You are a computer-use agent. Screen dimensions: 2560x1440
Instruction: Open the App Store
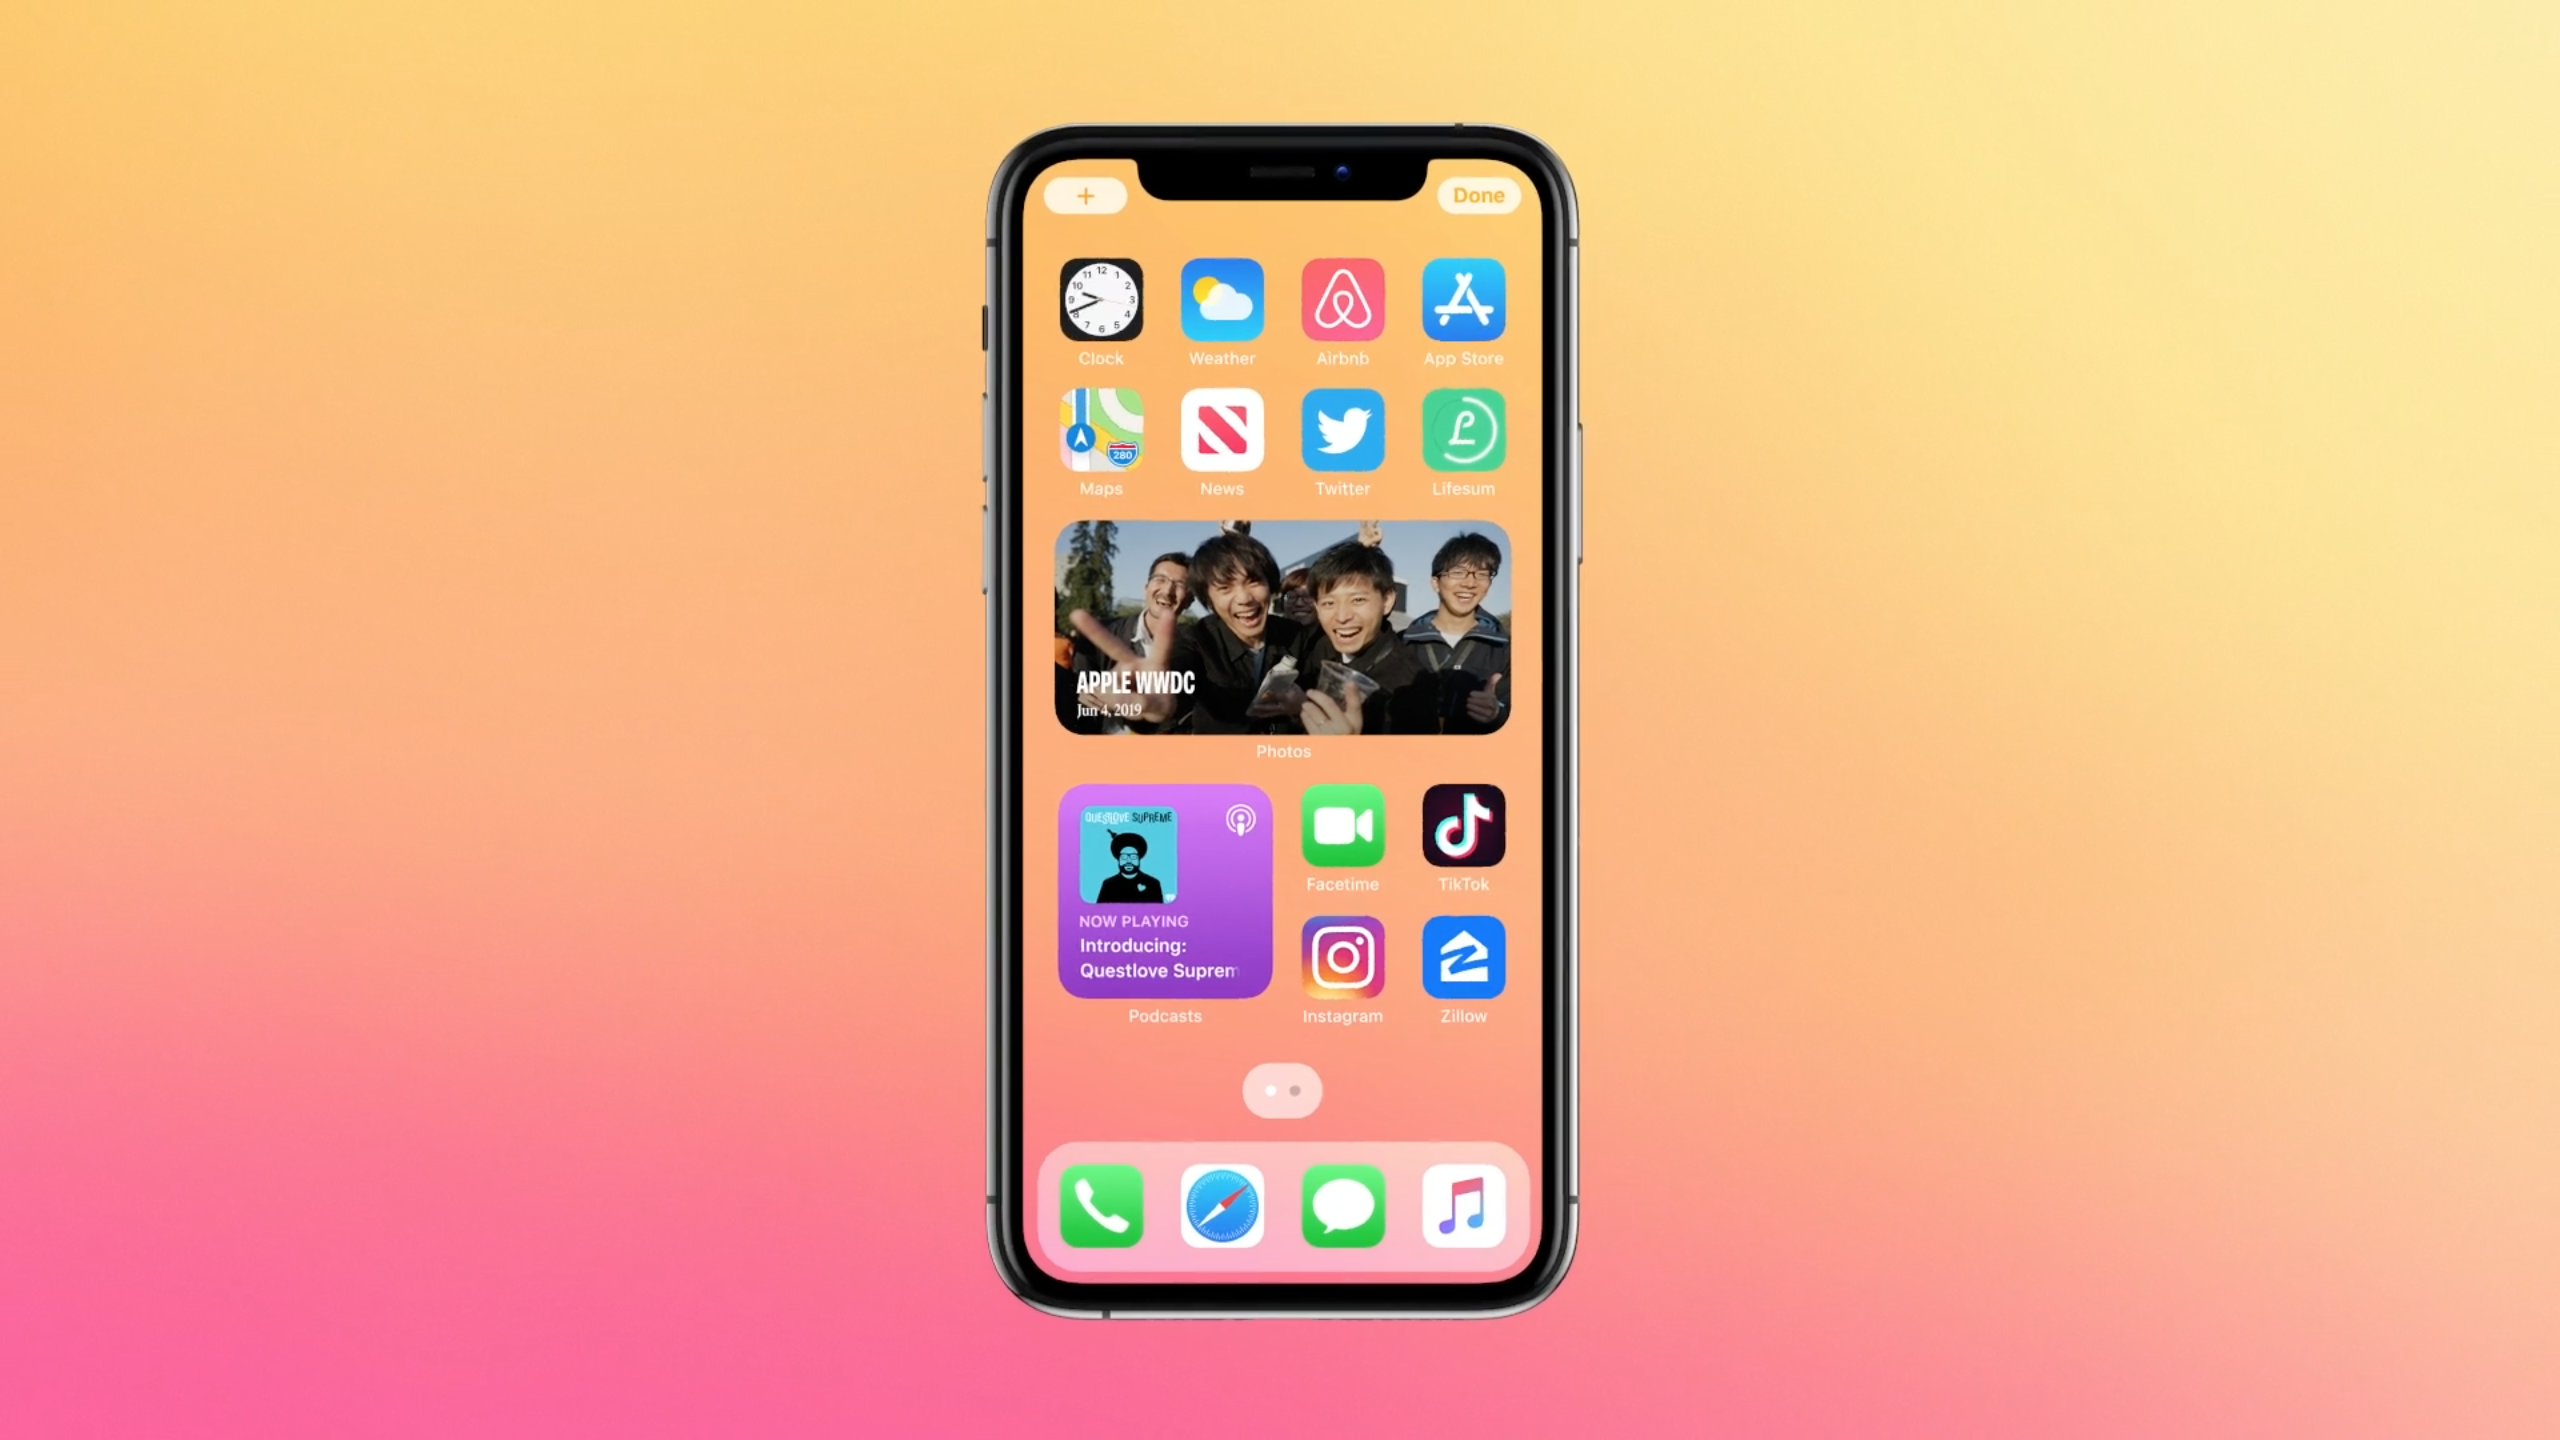[x=1463, y=299]
